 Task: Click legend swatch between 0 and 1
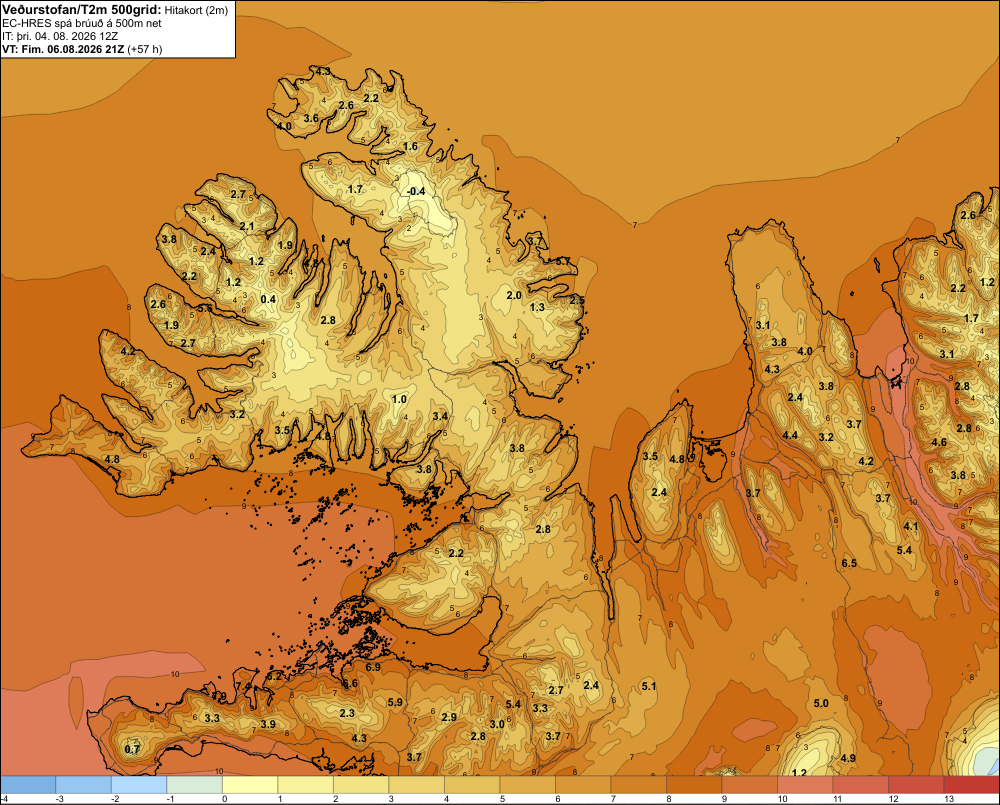click(x=250, y=785)
